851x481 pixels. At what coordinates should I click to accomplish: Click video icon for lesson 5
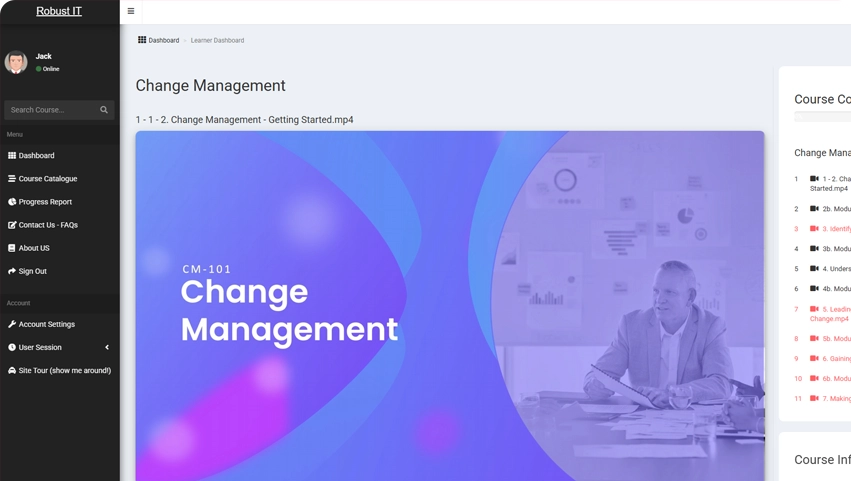click(814, 268)
